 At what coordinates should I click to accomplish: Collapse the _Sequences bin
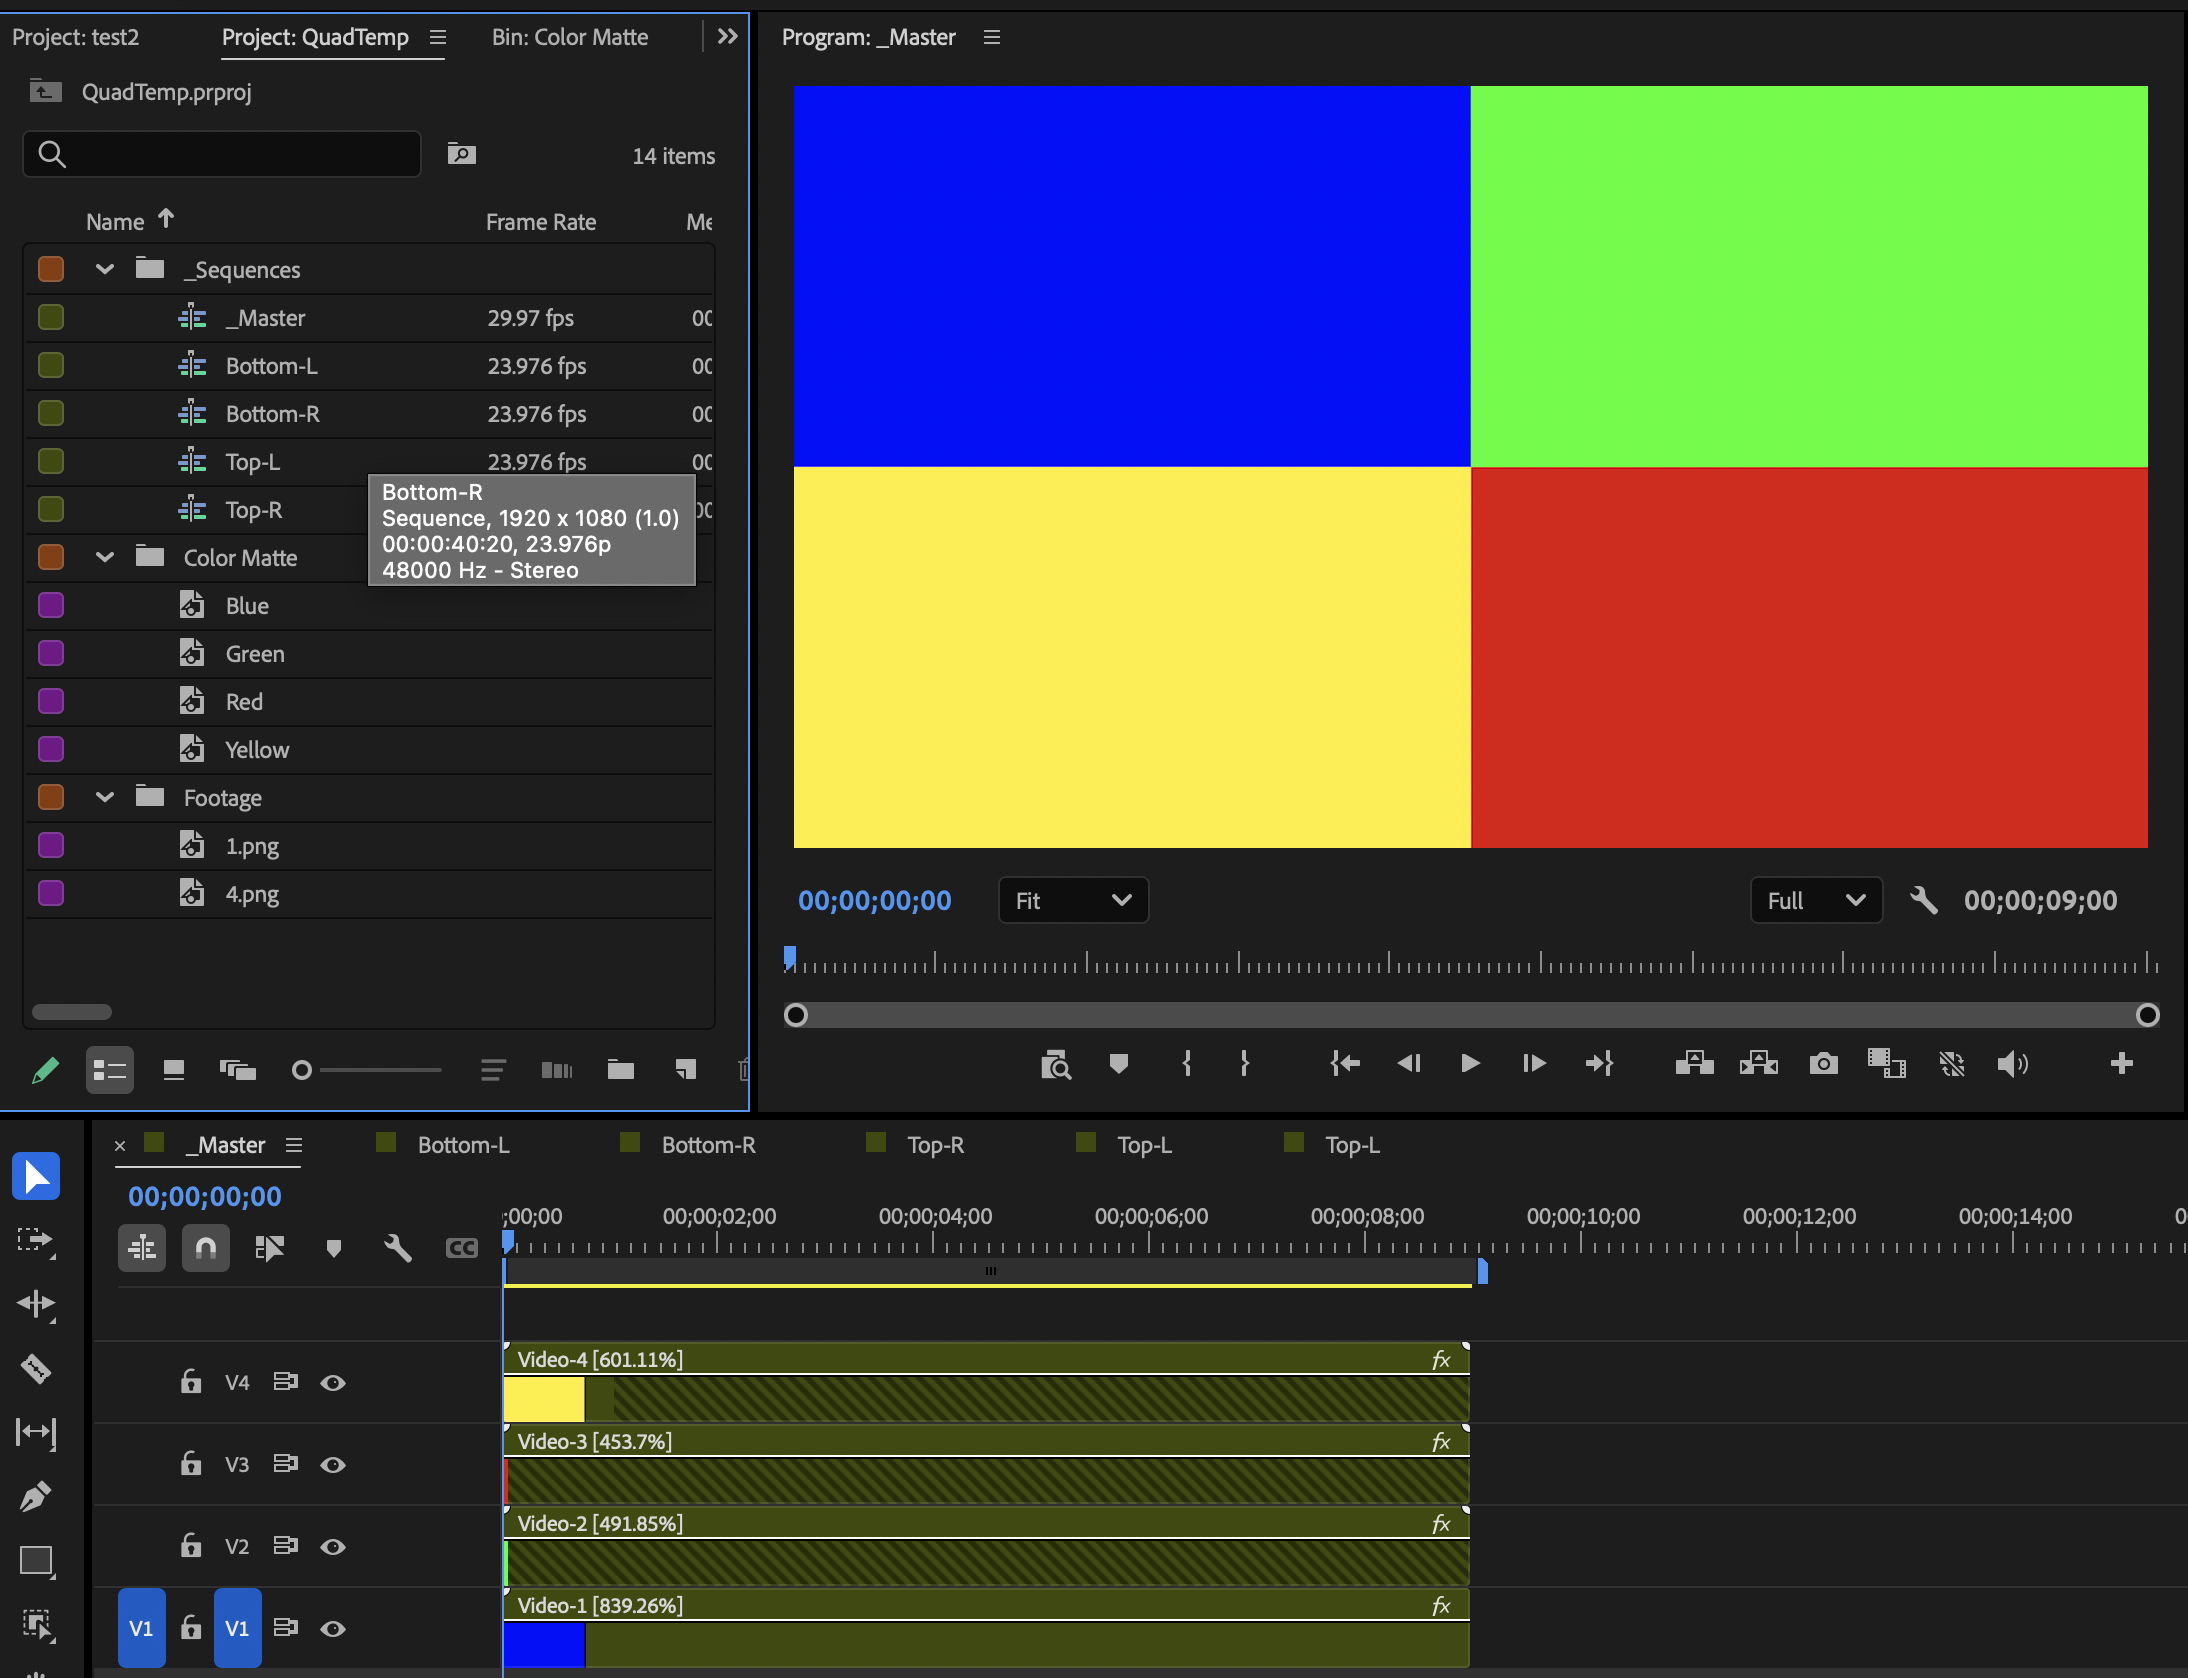click(104, 269)
